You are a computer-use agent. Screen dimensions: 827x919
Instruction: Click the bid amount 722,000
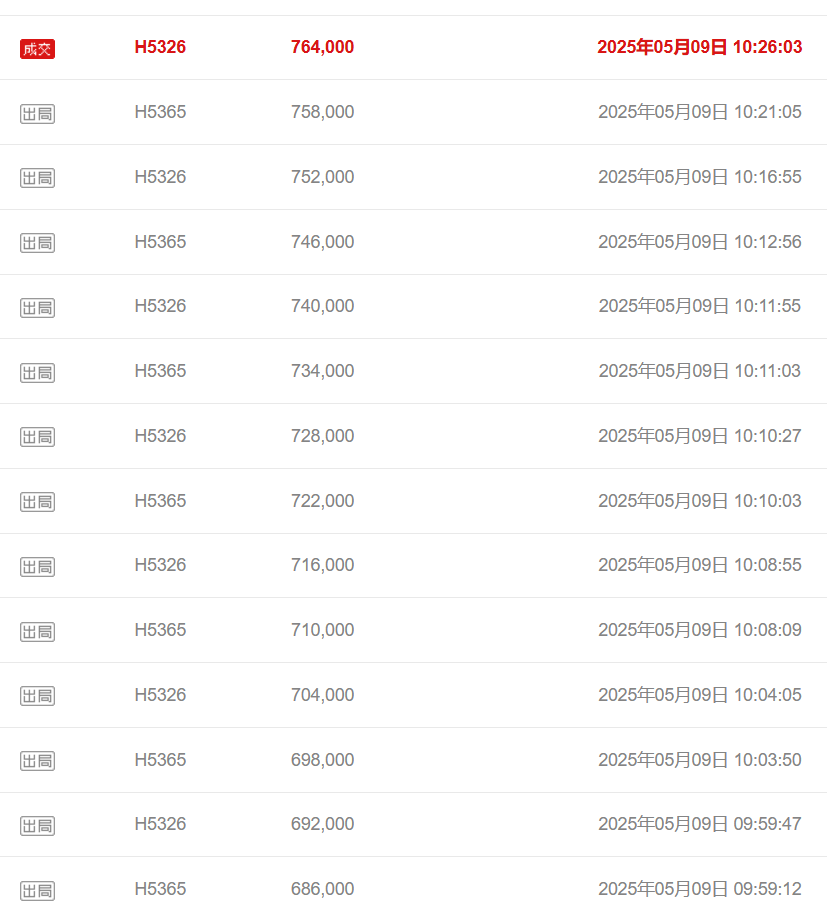(322, 501)
